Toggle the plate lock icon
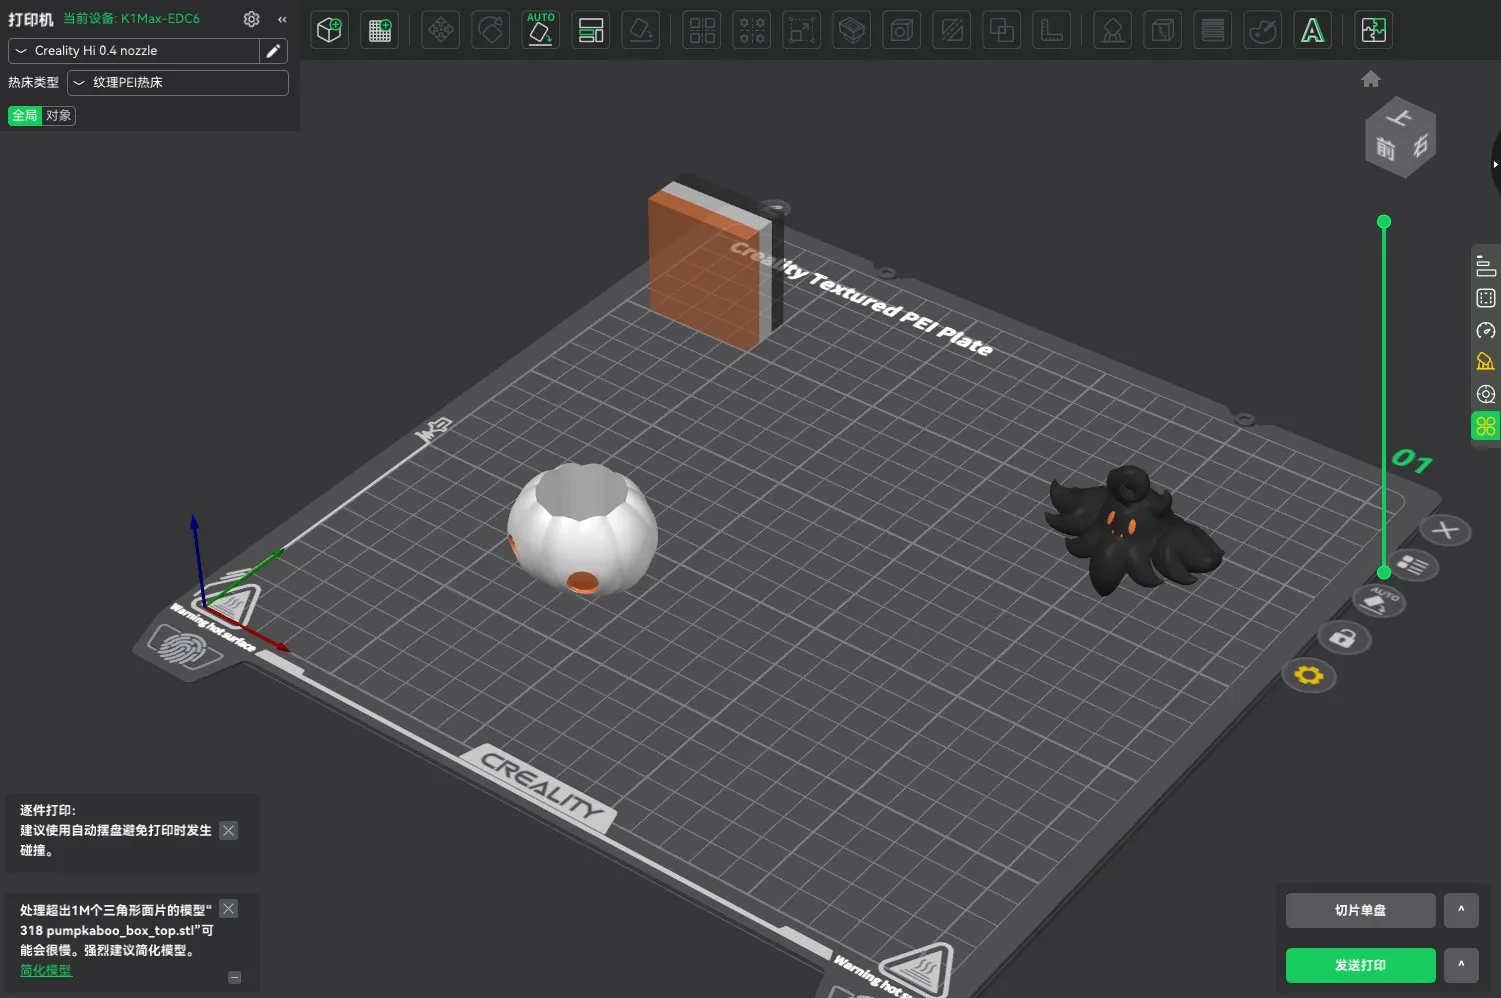Image resolution: width=1501 pixels, height=998 pixels. click(x=1343, y=637)
